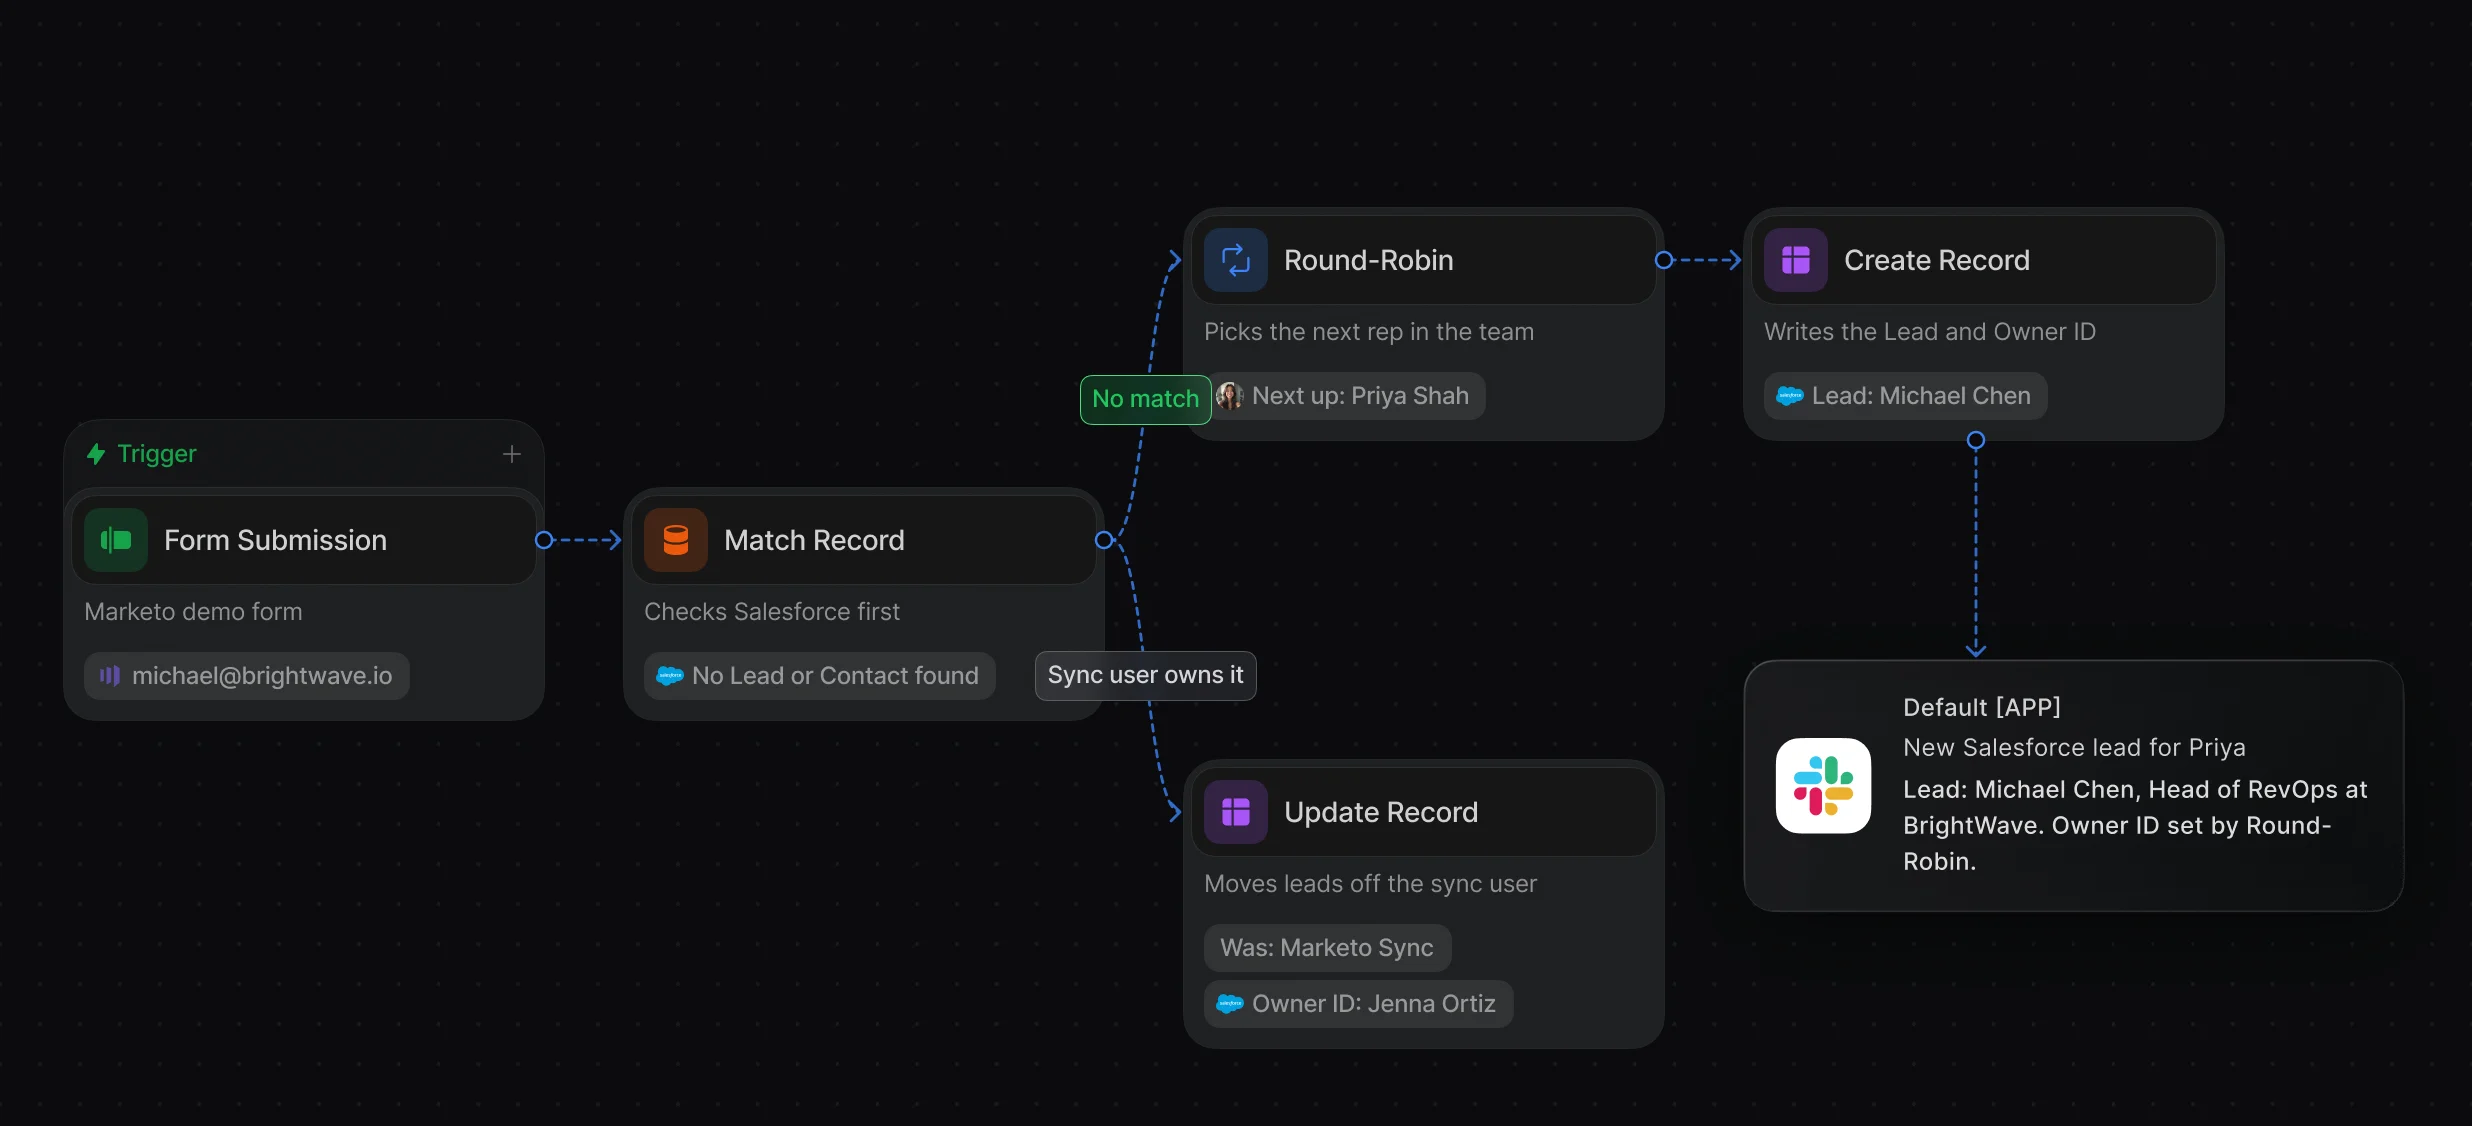Click the Match Record output connector dot
Image resolution: width=2472 pixels, height=1126 pixels.
click(x=1104, y=540)
